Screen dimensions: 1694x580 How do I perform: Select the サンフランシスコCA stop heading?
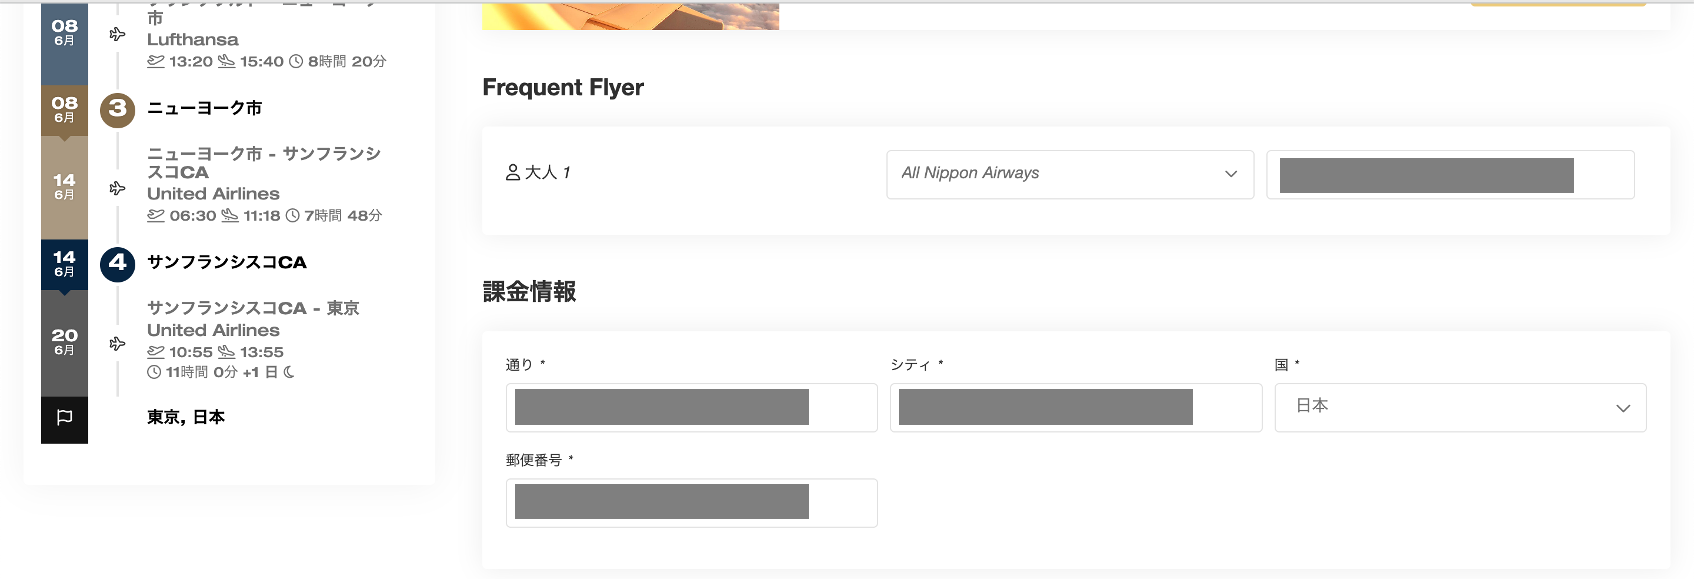[x=227, y=262]
